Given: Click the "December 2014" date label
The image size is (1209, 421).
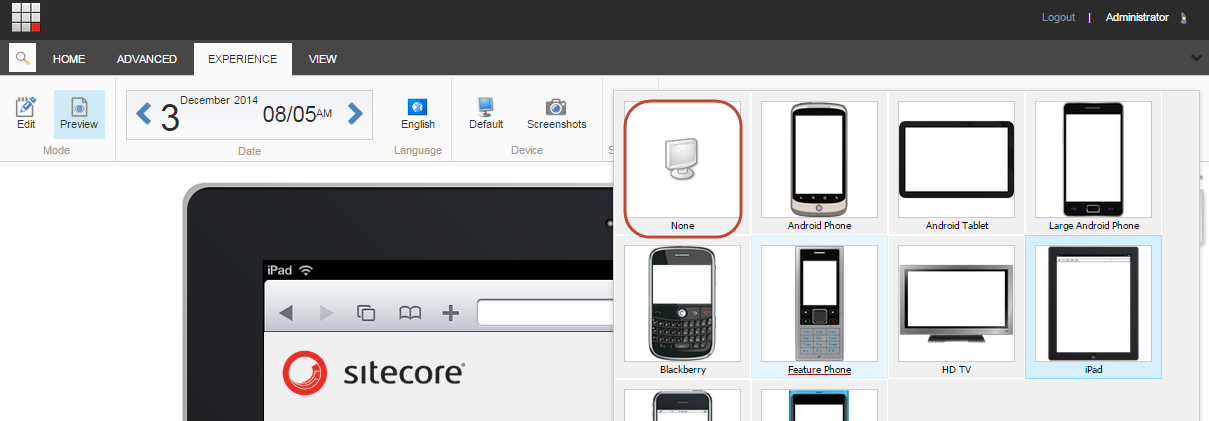Looking at the screenshot, I should tap(219, 101).
